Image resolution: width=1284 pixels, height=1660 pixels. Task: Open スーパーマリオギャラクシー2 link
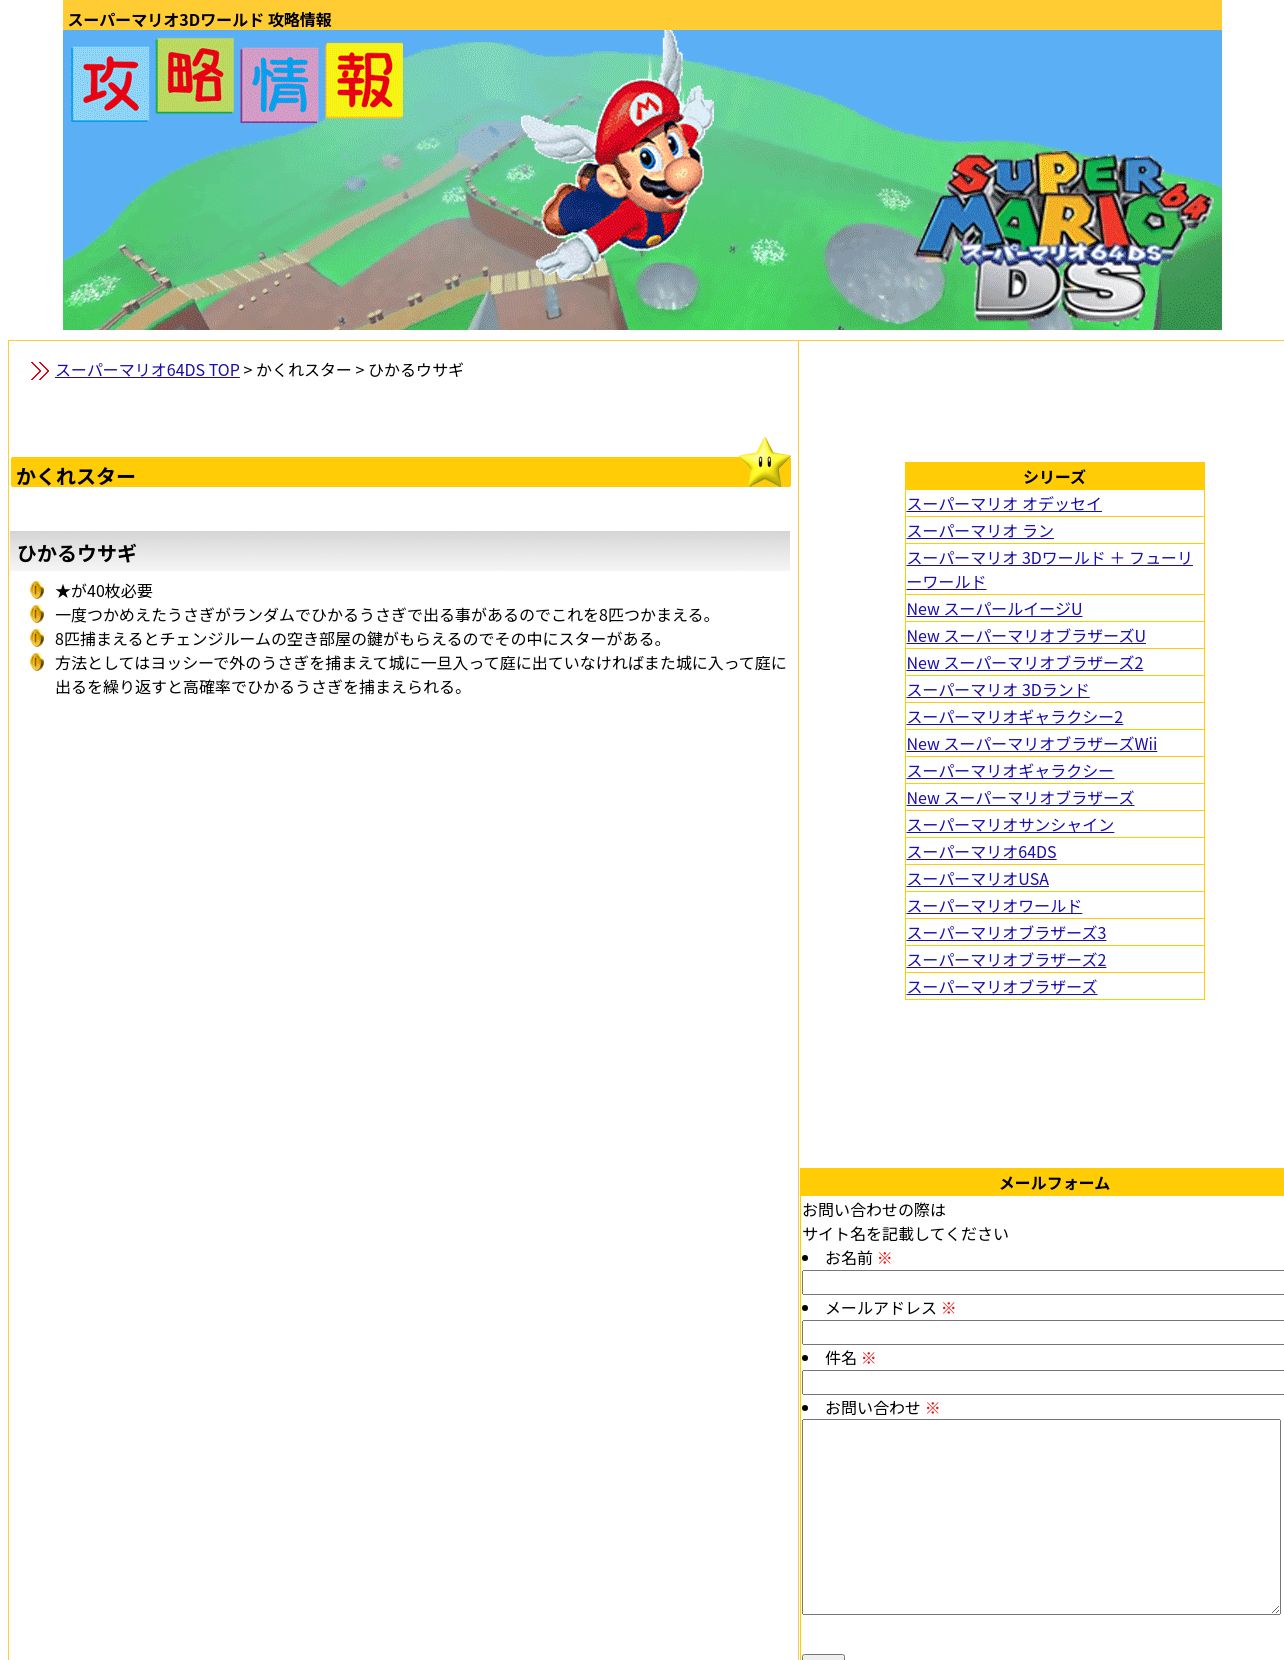pos(1015,717)
